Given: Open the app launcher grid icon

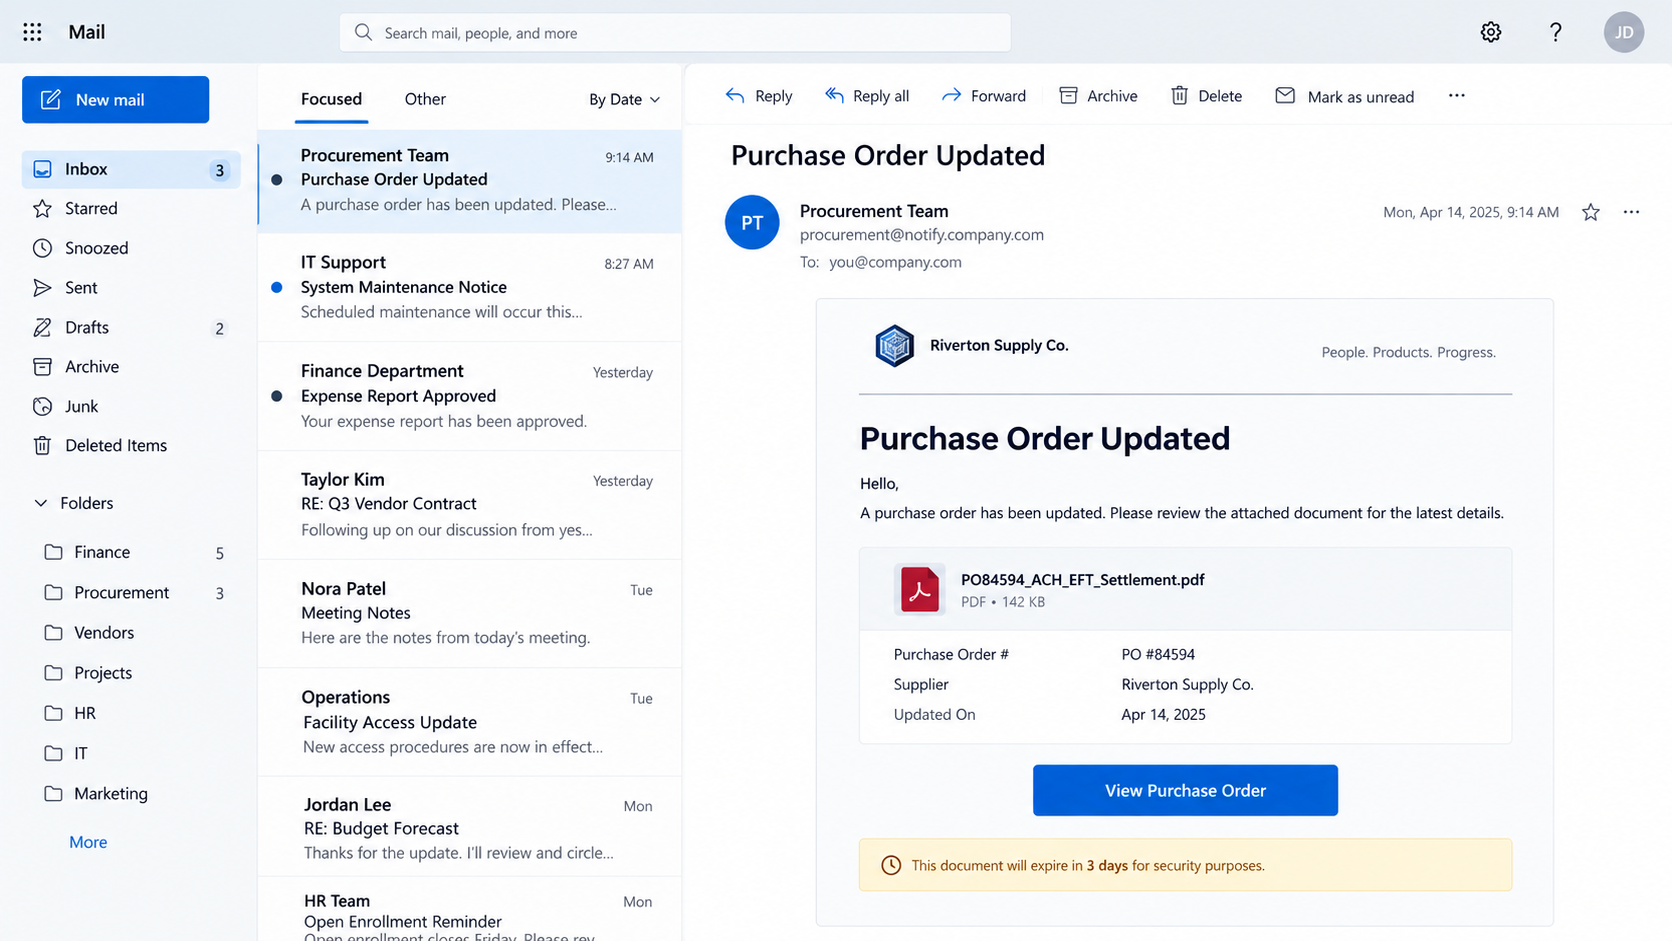Looking at the screenshot, I should point(32,32).
